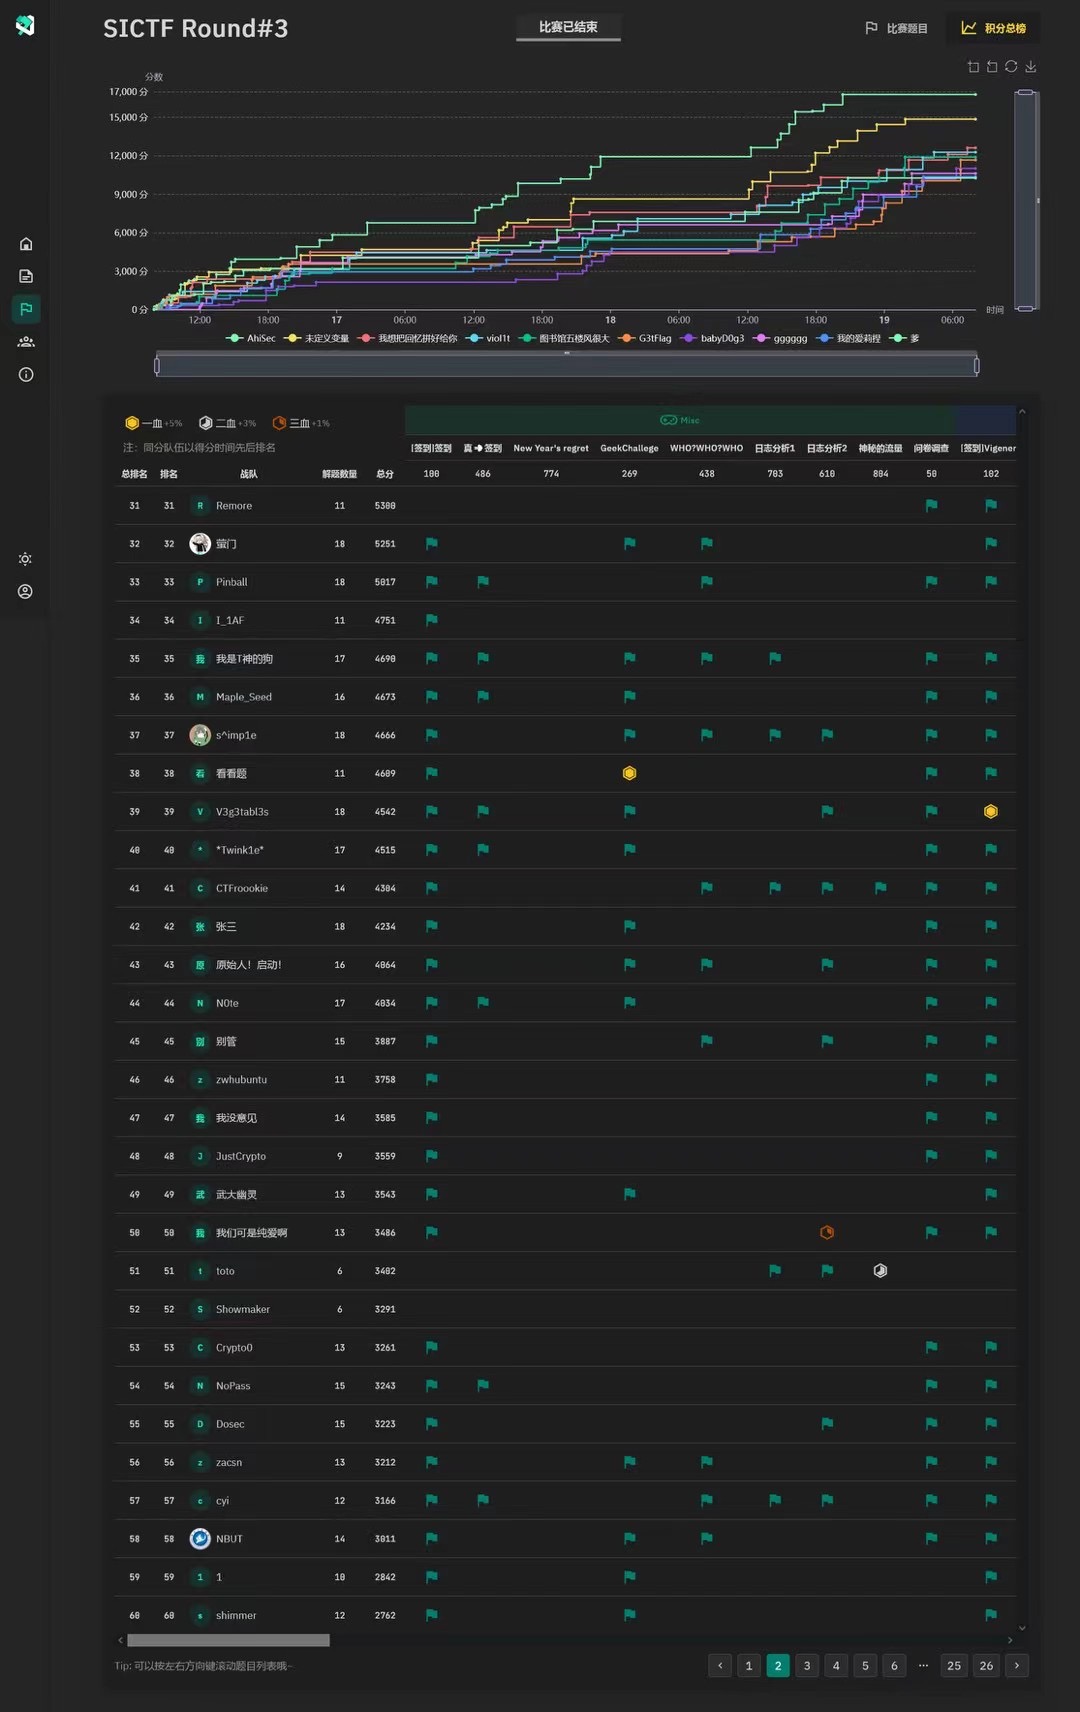Screen dimensions: 1080x1712
Task: Toggle the 未定义变量 series in the legend
Action: [x=317, y=338]
